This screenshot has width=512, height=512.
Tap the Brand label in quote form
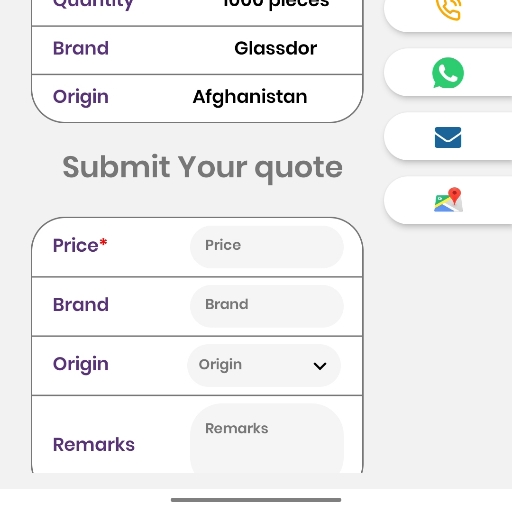[x=81, y=305]
